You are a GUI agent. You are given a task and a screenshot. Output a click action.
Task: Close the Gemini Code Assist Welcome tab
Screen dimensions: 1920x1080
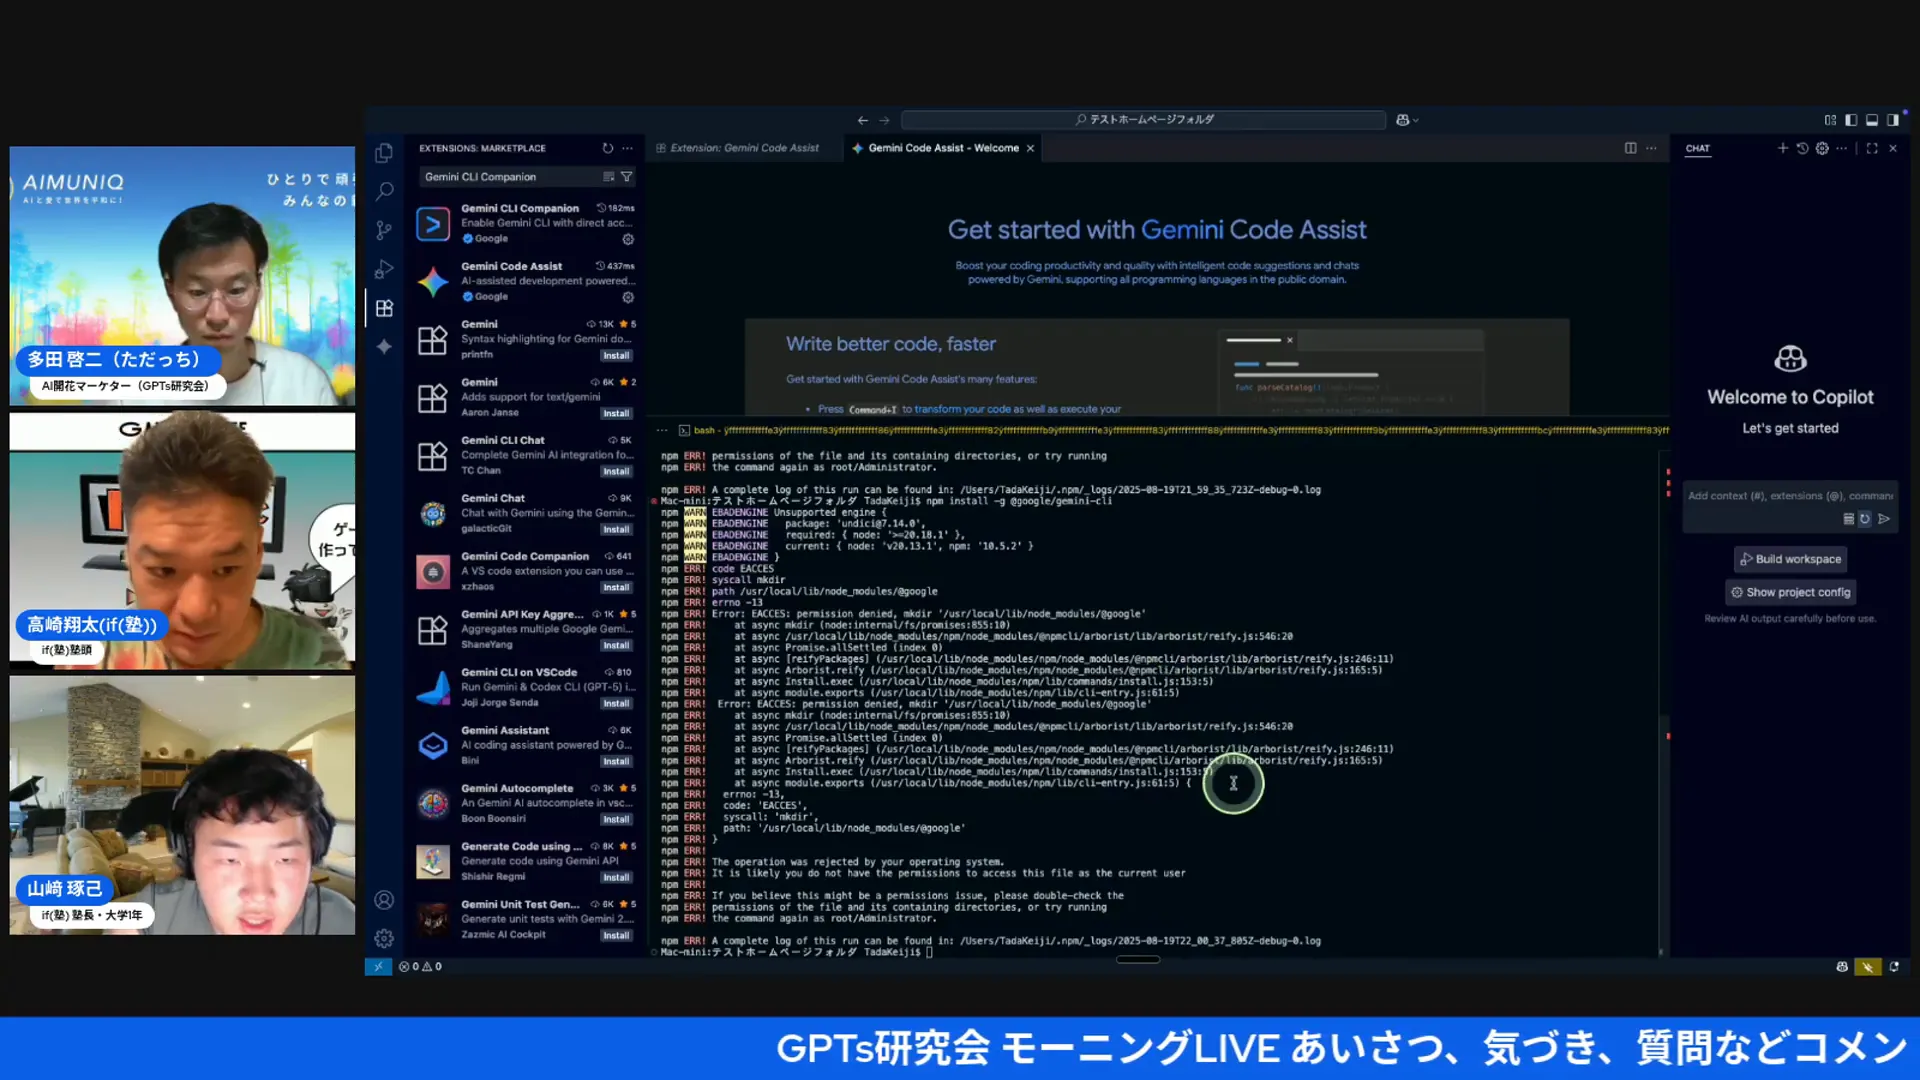pyautogui.click(x=1030, y=148)
